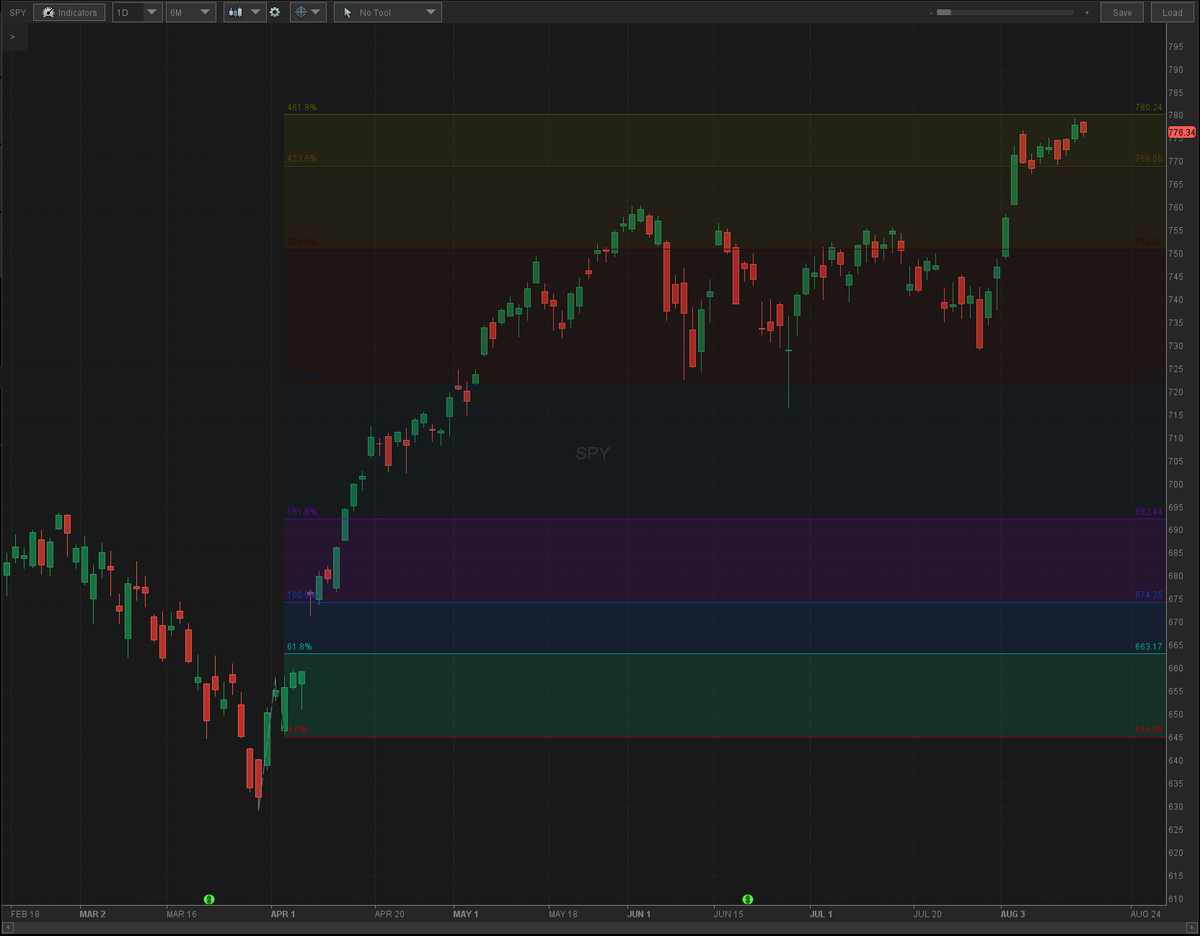Click the 674.35 Fibonacci price value
Viewport: 1200px width, 936px height.
pos(1148,595)
